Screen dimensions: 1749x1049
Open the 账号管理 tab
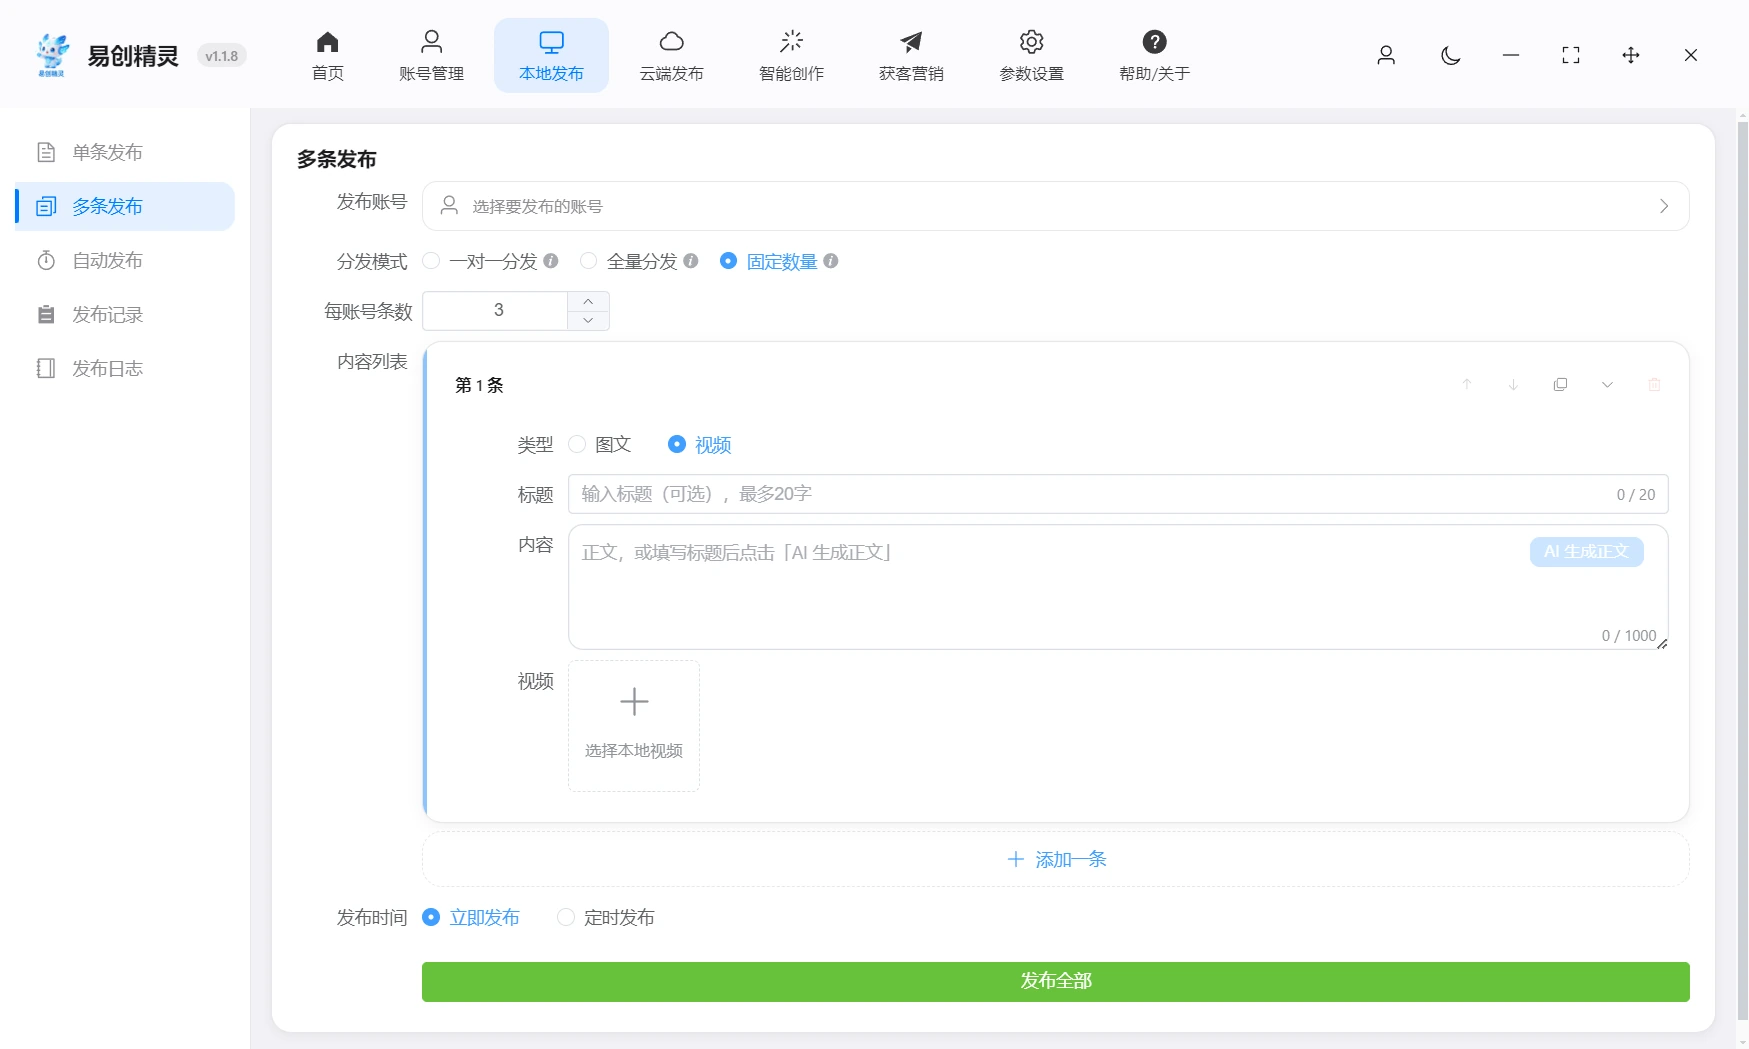point(431,56)
